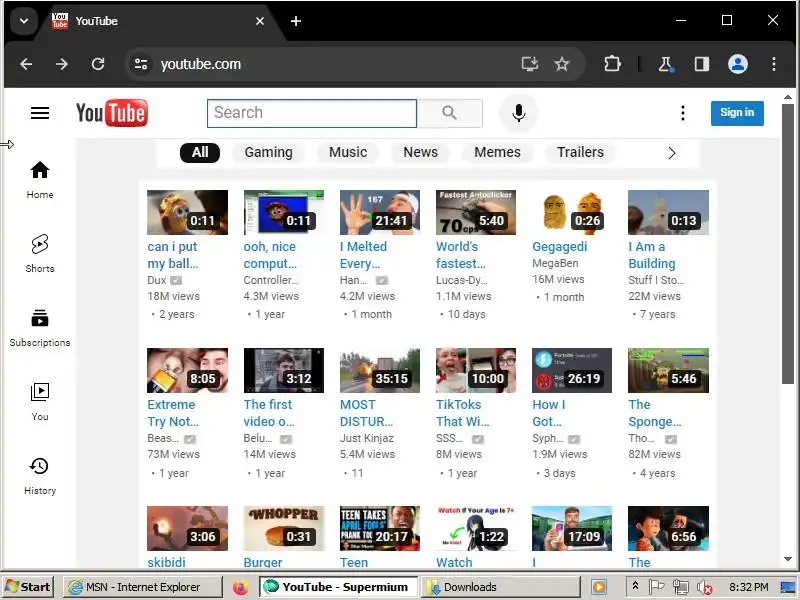Click inside the YouTube Search field
Screen dimensions: 800x600
coord(312,113)
